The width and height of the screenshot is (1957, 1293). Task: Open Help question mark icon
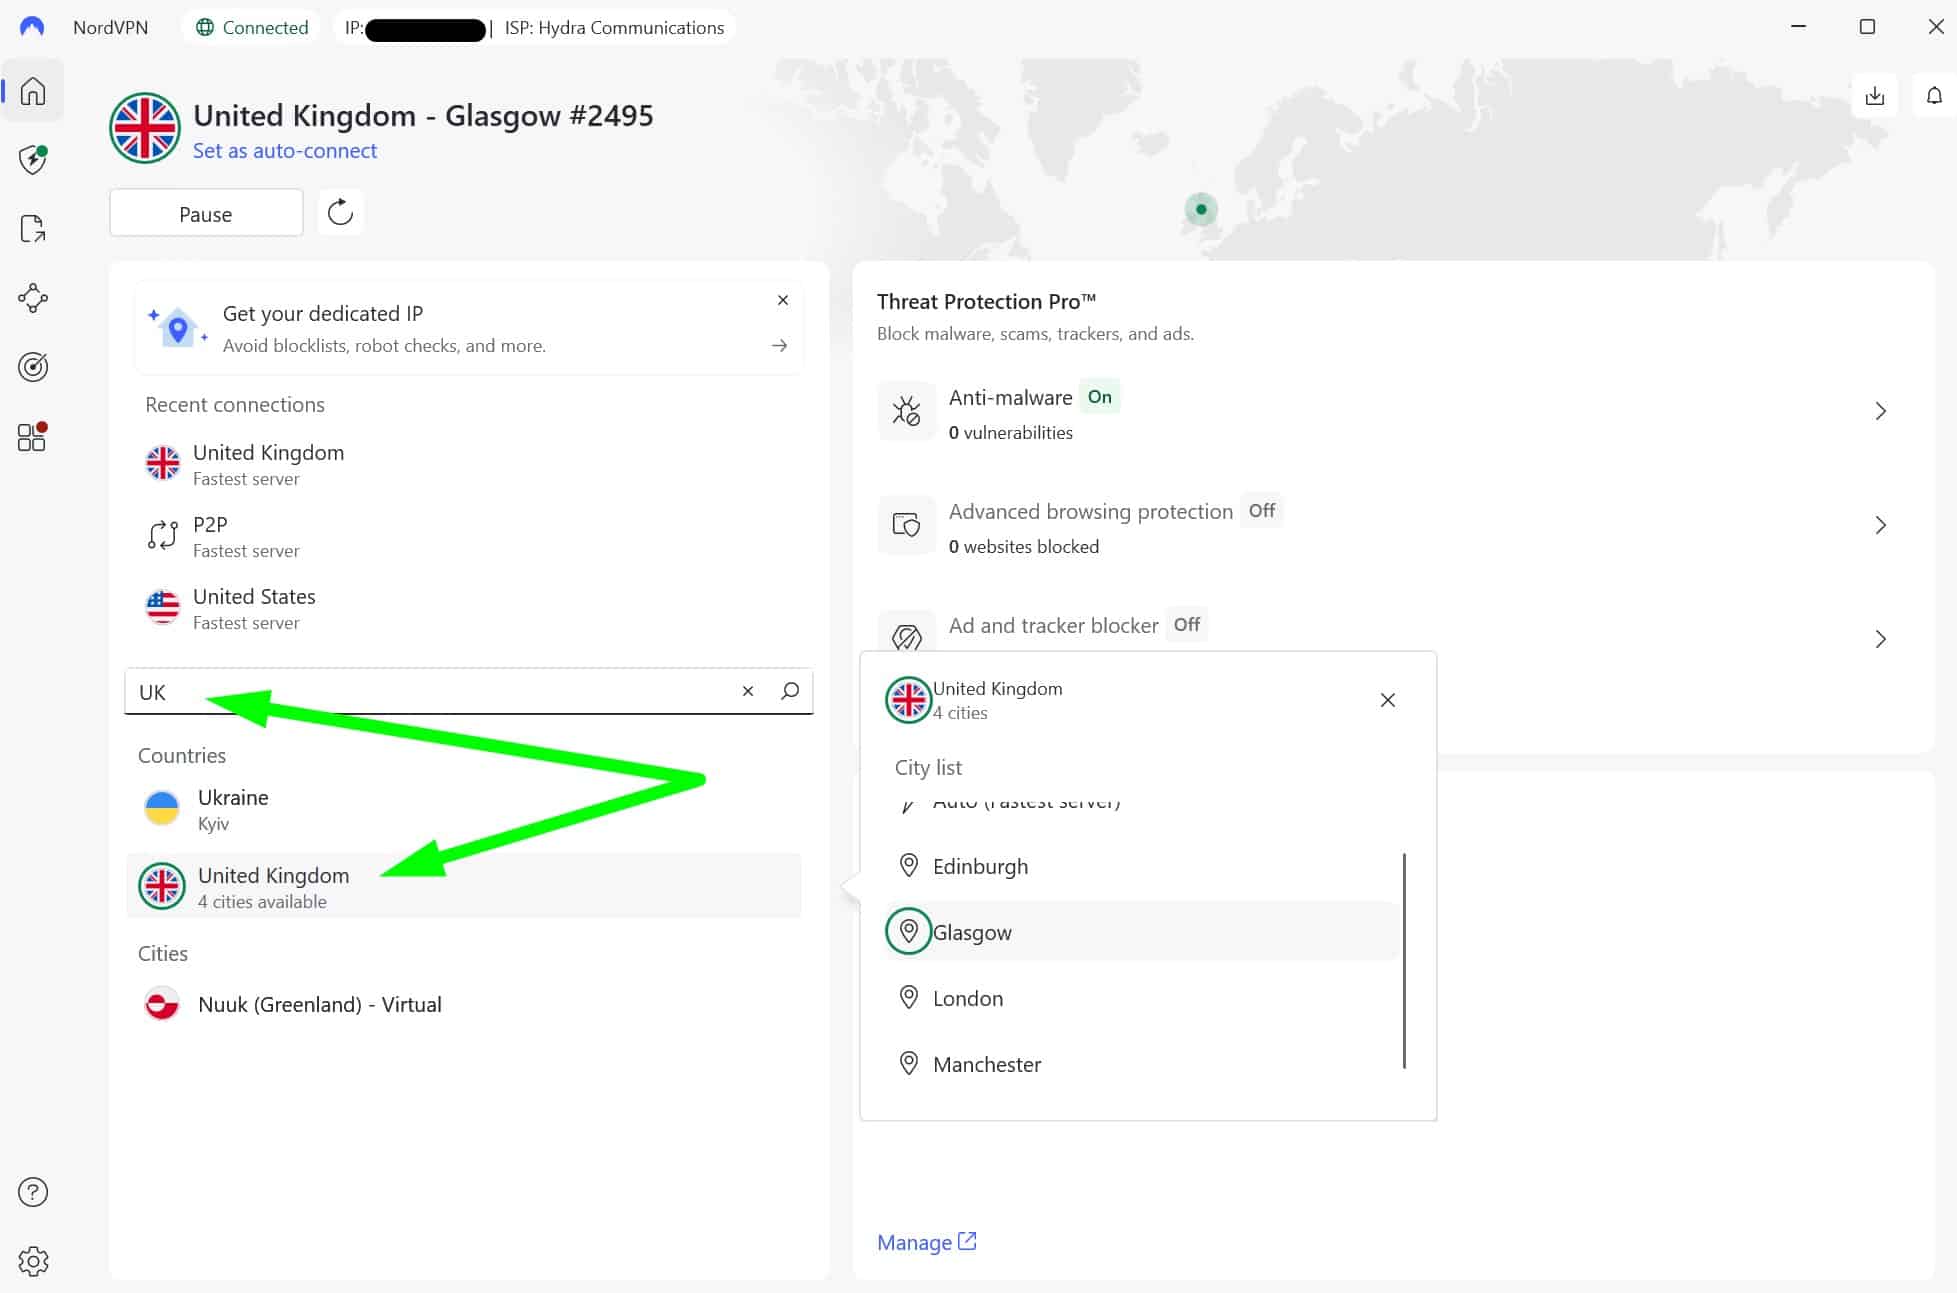[33, 1192]
